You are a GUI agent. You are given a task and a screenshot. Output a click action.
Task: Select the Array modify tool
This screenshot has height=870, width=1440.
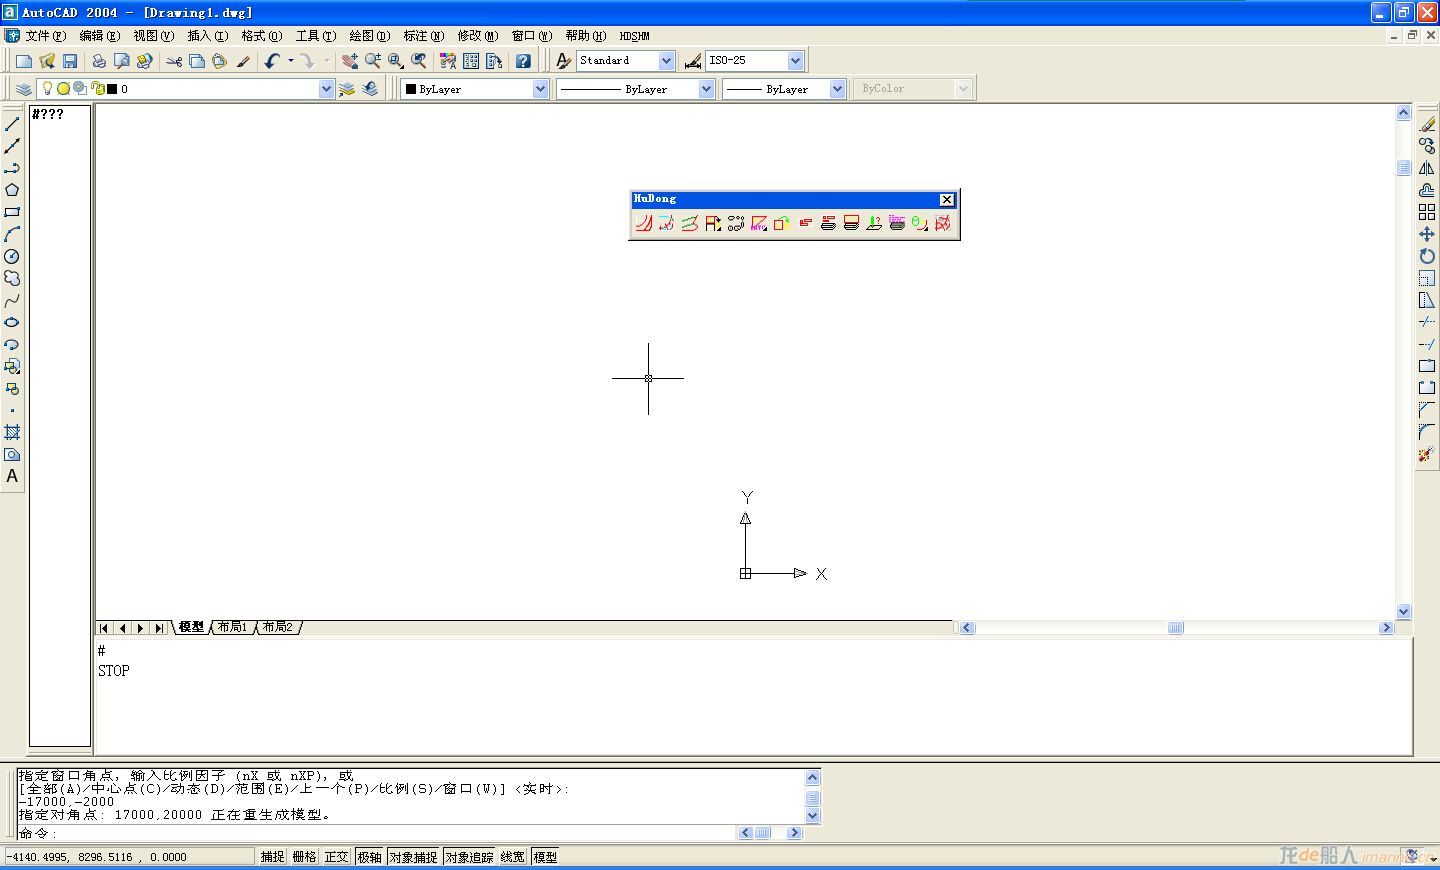coord(1427,212)
